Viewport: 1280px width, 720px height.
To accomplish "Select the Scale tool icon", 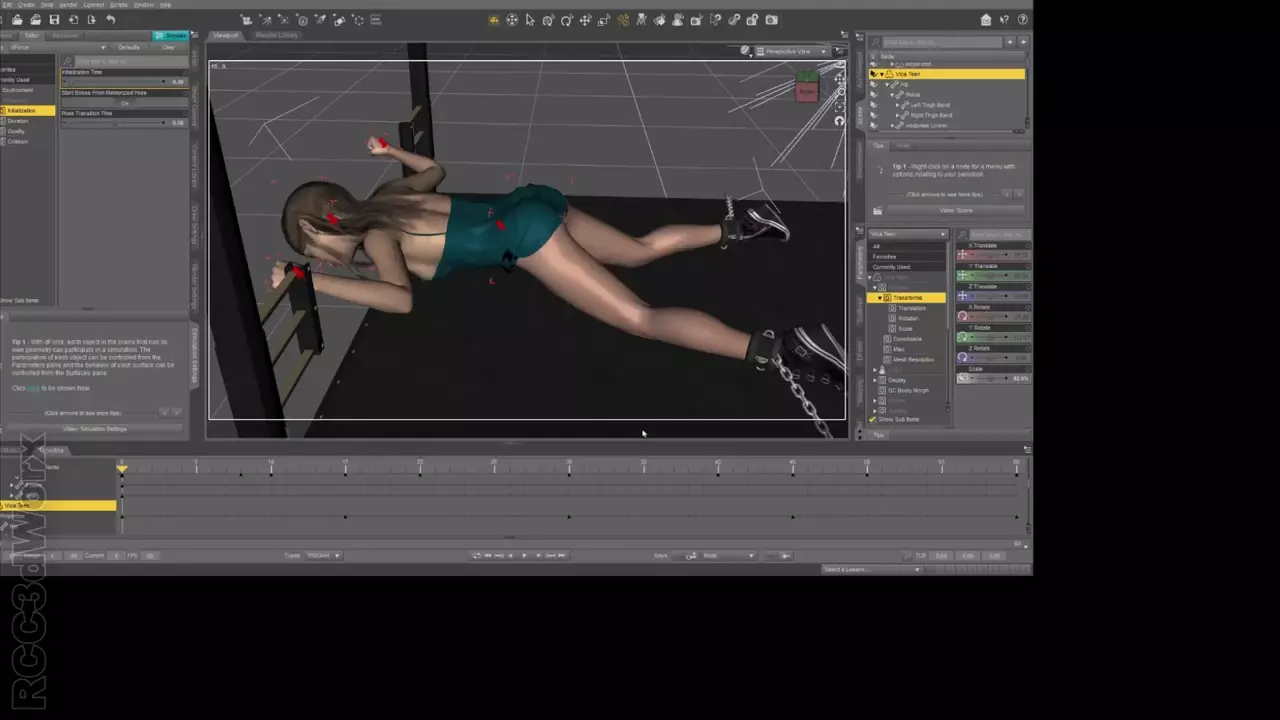I will [x=604, y=20].
